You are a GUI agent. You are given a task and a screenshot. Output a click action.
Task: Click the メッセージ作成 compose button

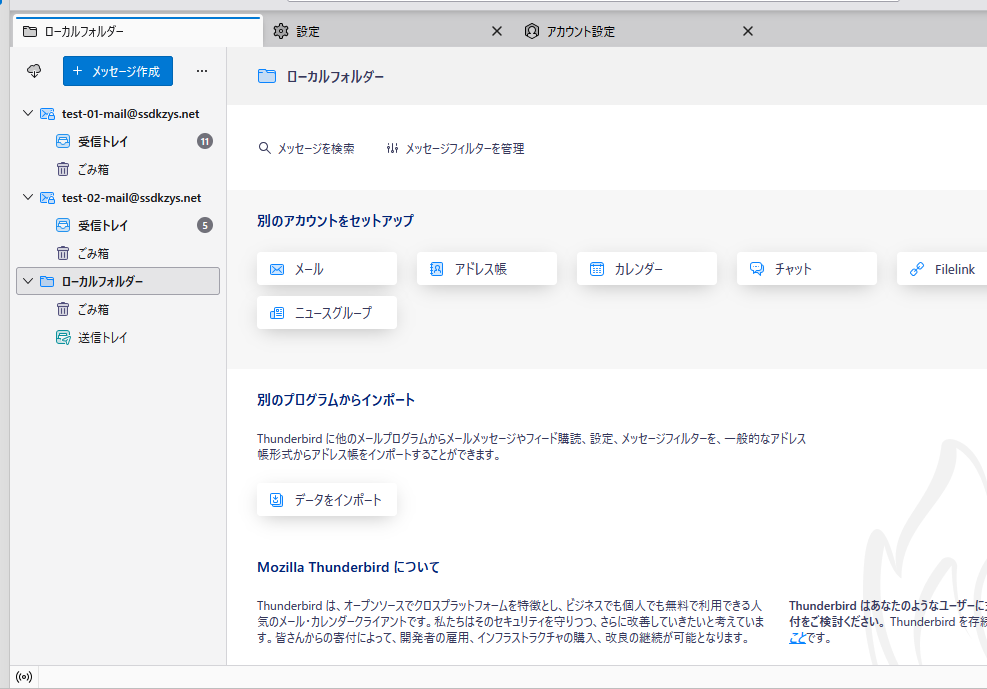117,71
